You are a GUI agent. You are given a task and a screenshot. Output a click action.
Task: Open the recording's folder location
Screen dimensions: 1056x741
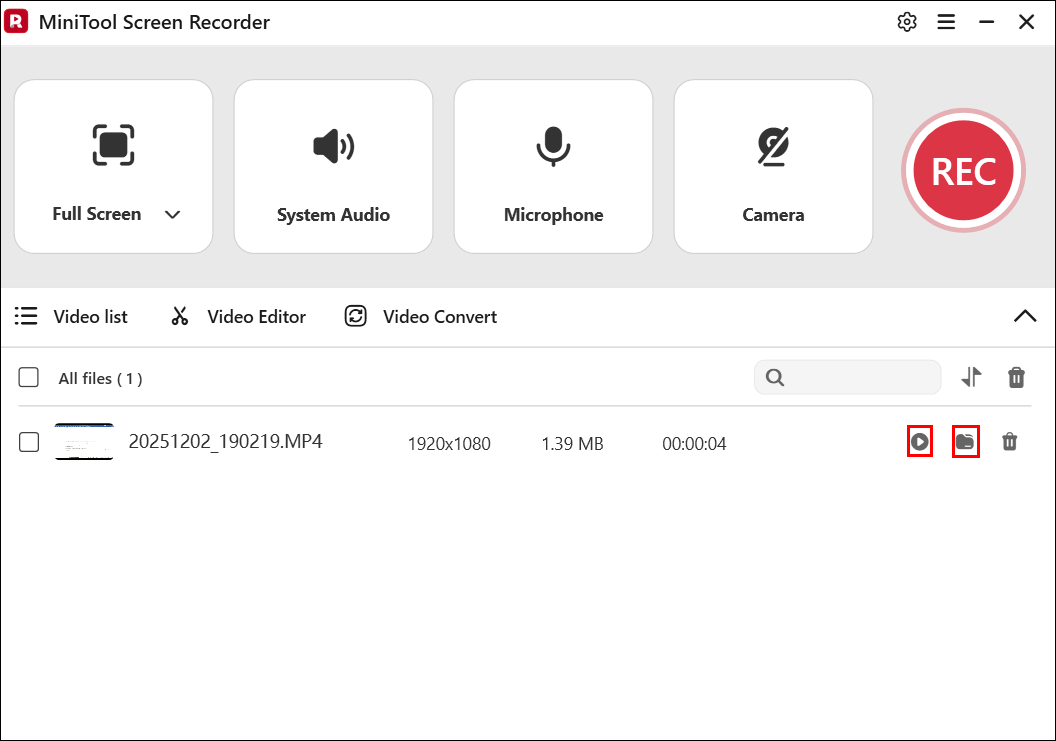(x=965, y=441)
